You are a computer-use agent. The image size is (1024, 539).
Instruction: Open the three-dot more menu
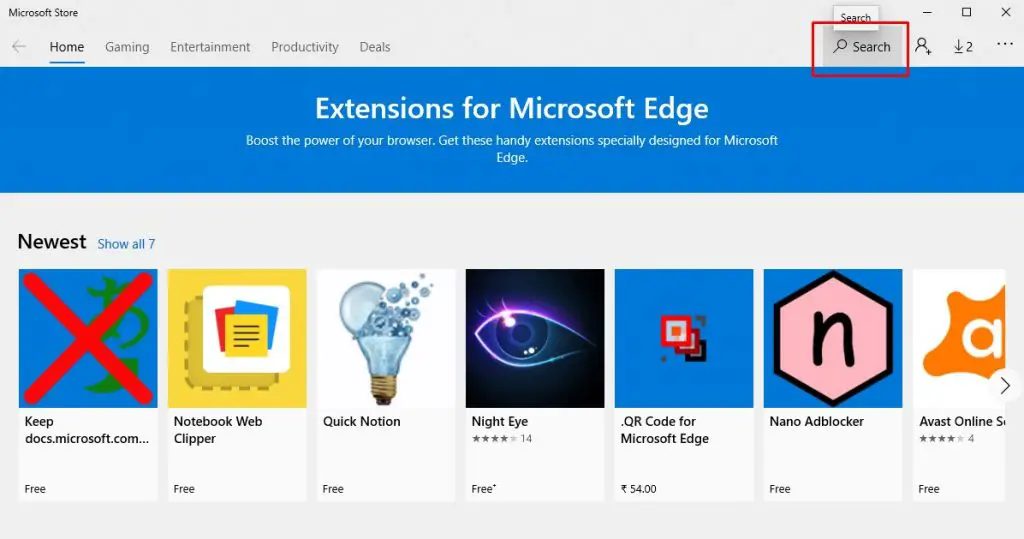click(x=1005, y=44)
